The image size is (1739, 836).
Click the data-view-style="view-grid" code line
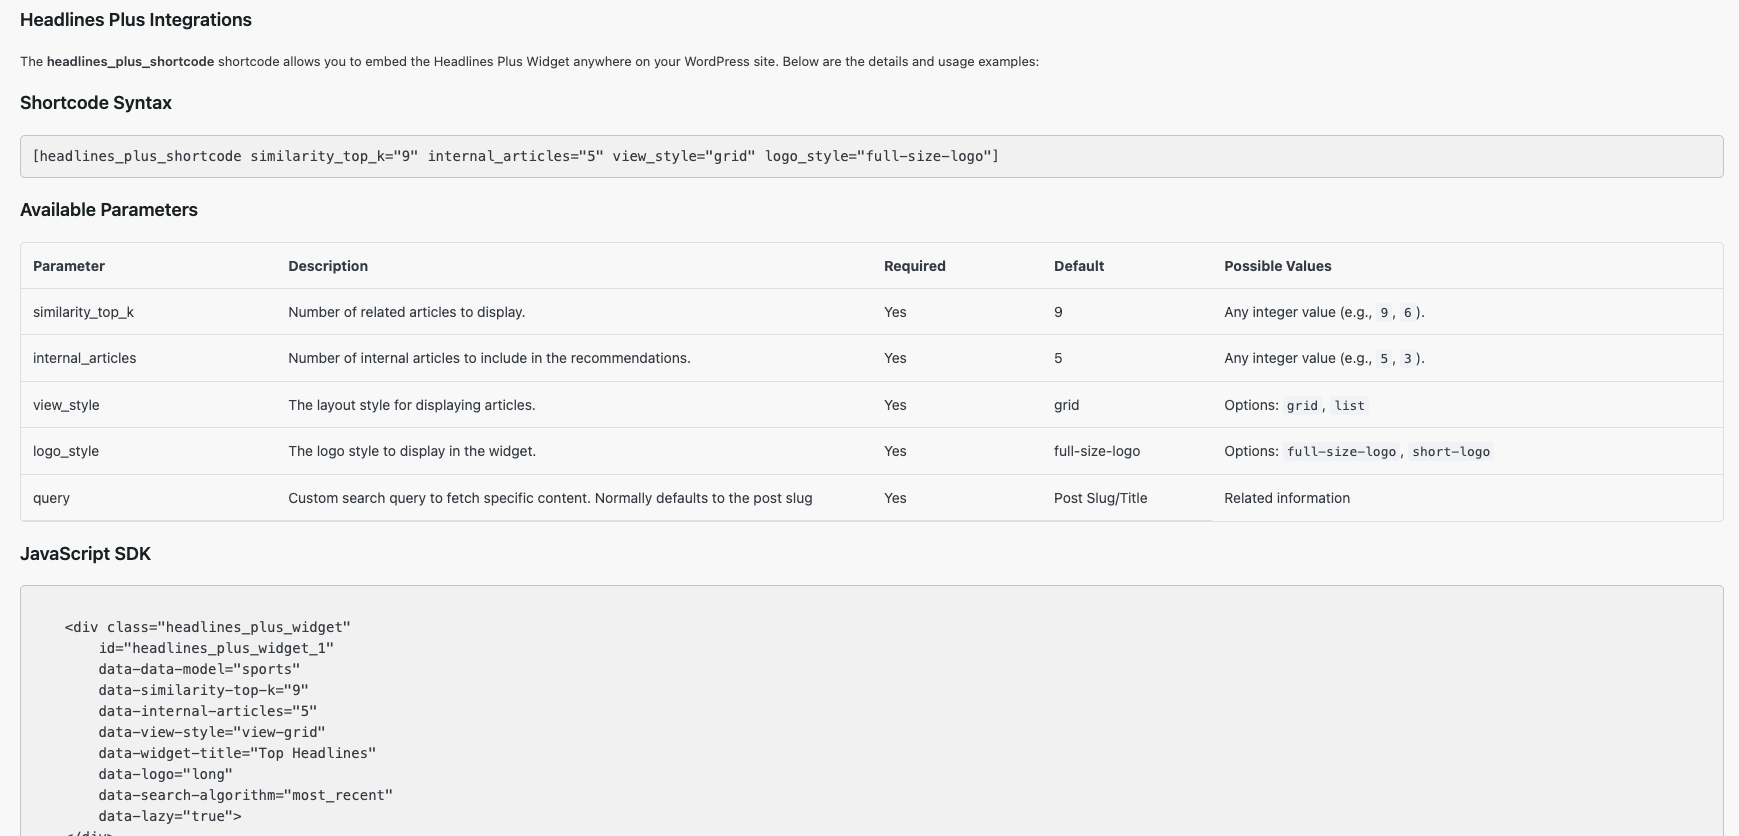pyautogui.click(x=212, y=732)
